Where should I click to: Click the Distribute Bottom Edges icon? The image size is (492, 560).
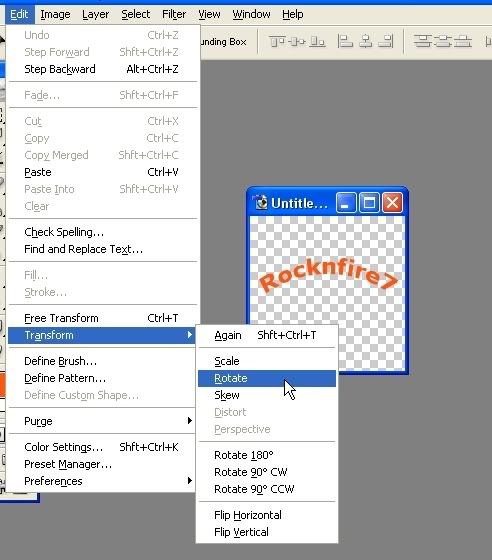point(463,41)
